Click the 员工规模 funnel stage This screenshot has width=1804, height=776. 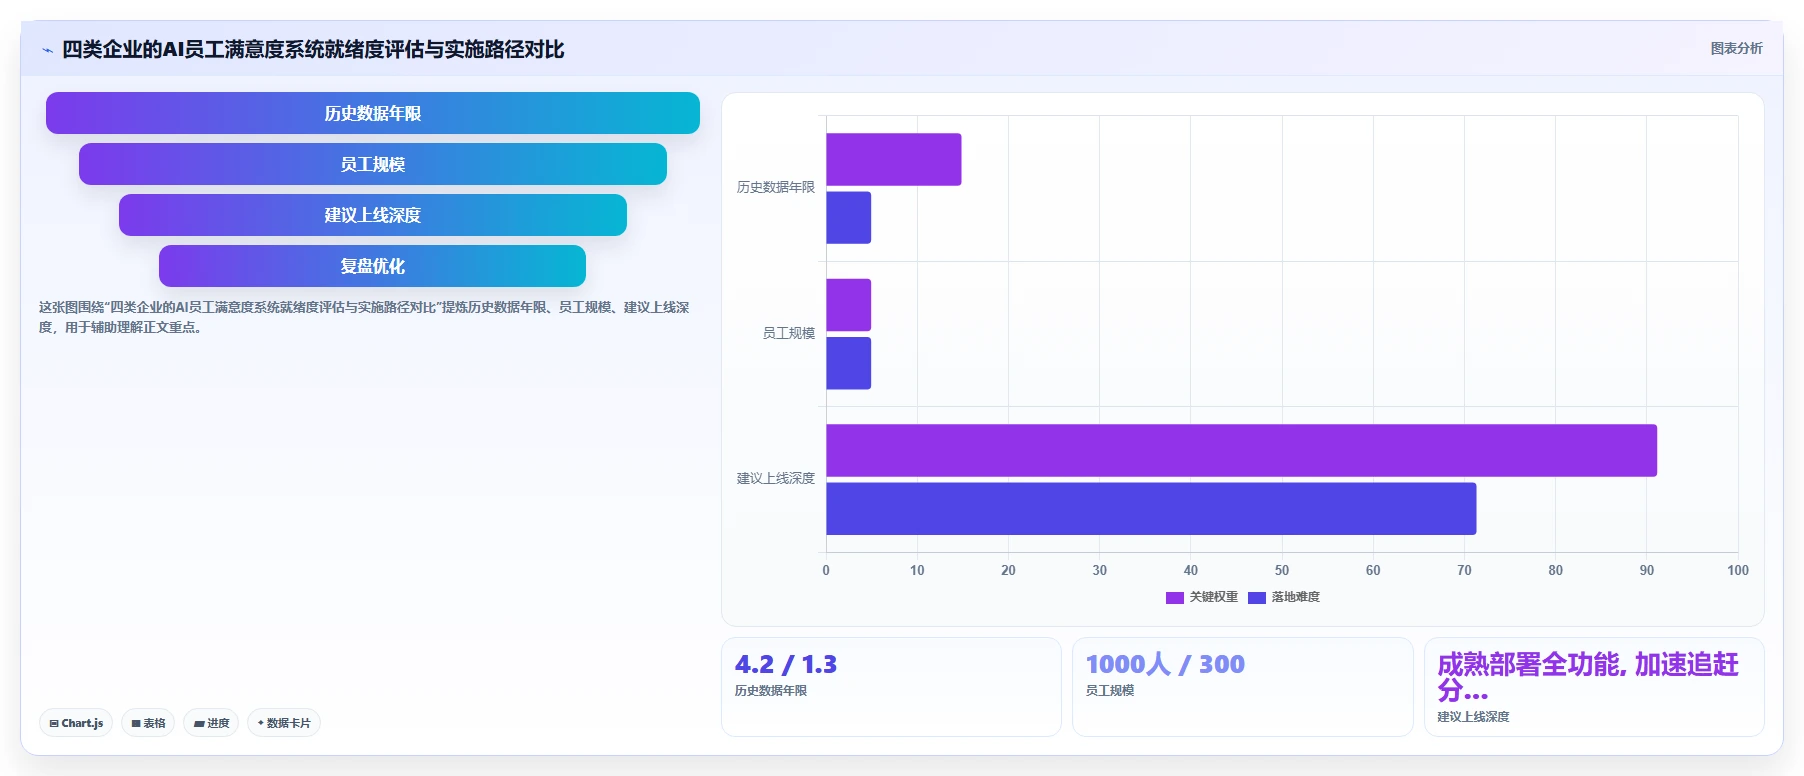(373, 164)
